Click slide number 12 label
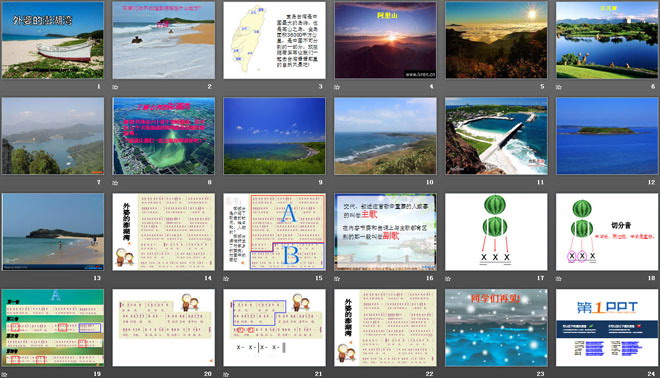660x378 pixels. pos(651,182)
